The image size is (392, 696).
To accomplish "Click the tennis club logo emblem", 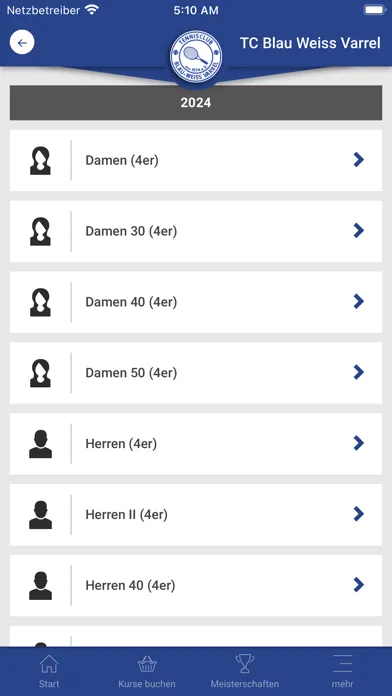I will 196,57.
